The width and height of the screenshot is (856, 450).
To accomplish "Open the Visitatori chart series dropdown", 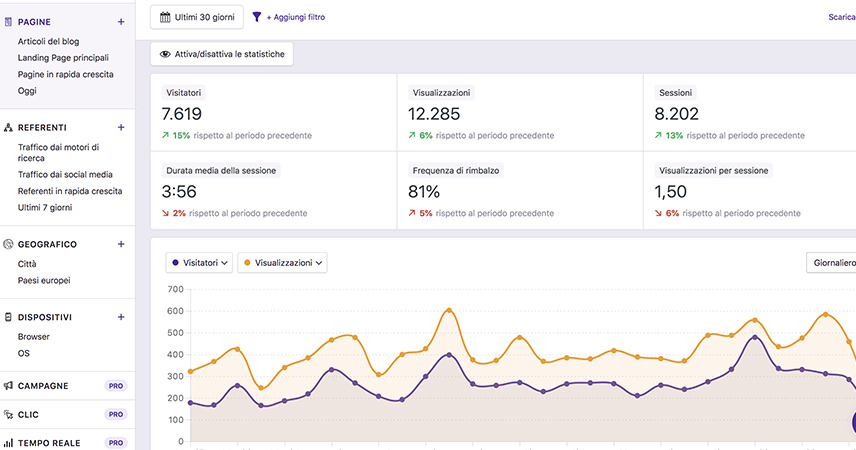I will (x=200, y=263).
